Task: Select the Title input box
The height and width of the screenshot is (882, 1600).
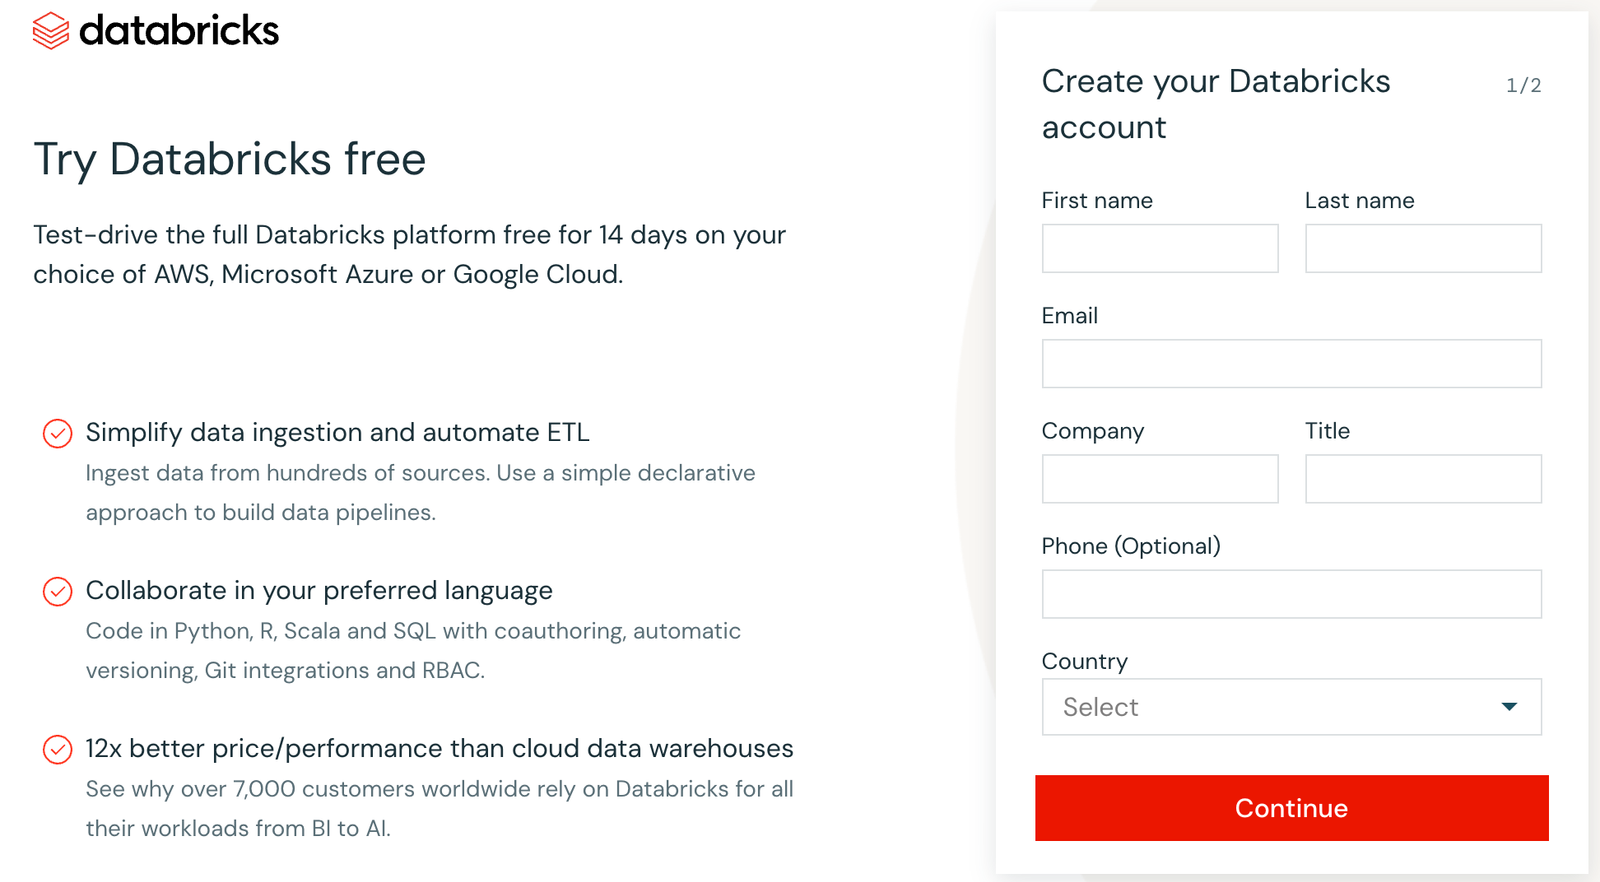Action: click(1422, 479)
